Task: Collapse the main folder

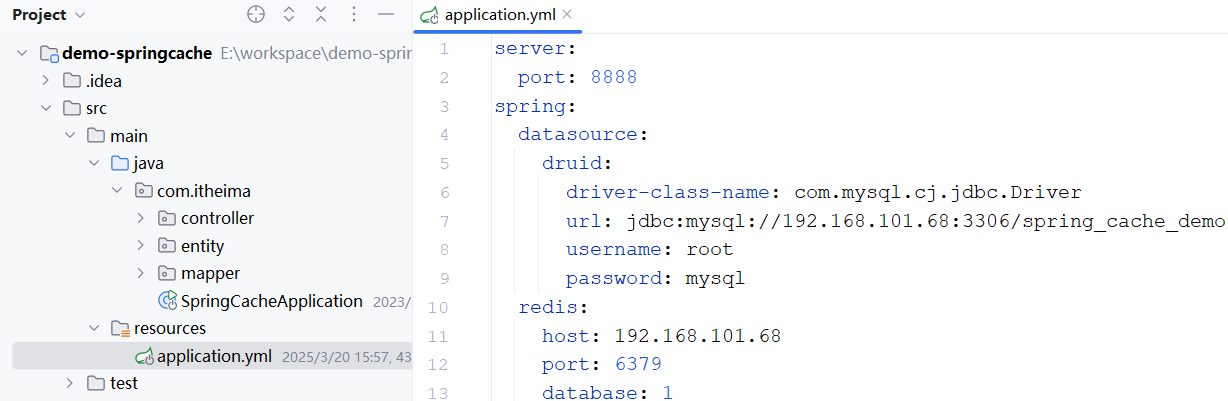Action: click(70, 136)
